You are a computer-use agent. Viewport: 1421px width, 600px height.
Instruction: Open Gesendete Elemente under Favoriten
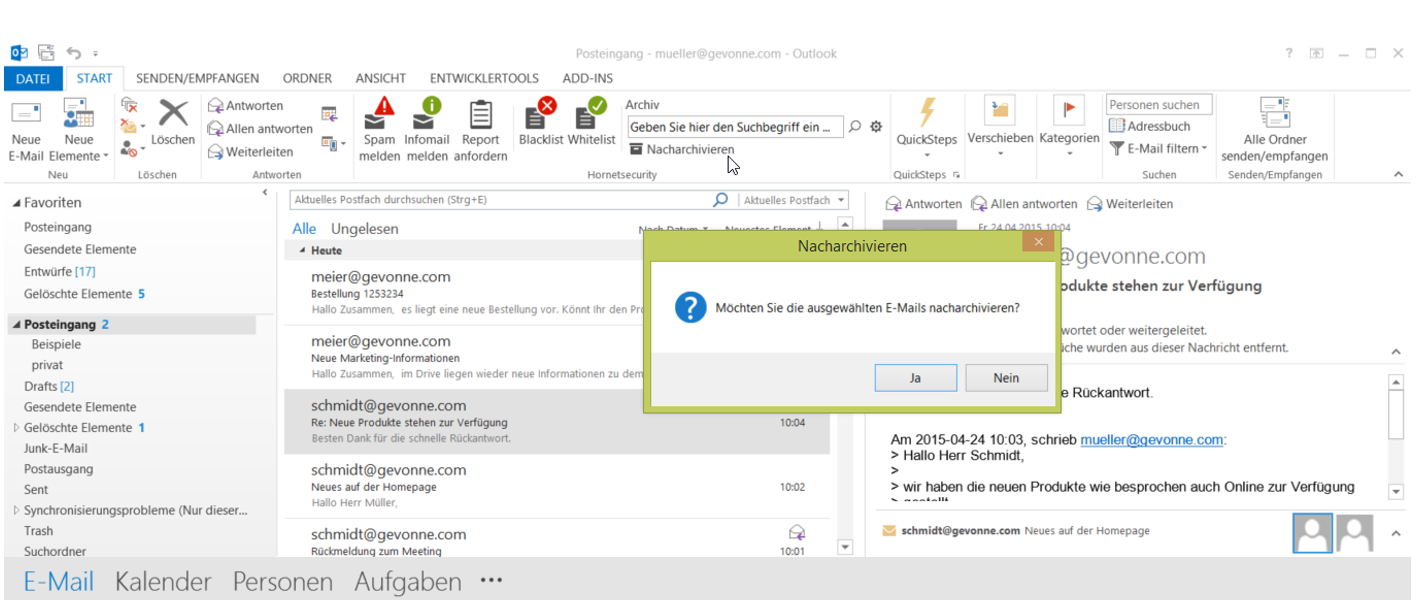(x=80, y=250)
